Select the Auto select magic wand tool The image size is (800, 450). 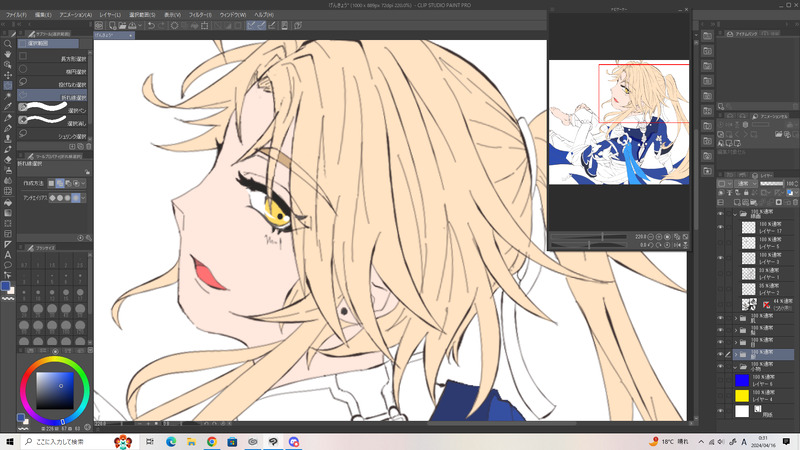[8, 96]
